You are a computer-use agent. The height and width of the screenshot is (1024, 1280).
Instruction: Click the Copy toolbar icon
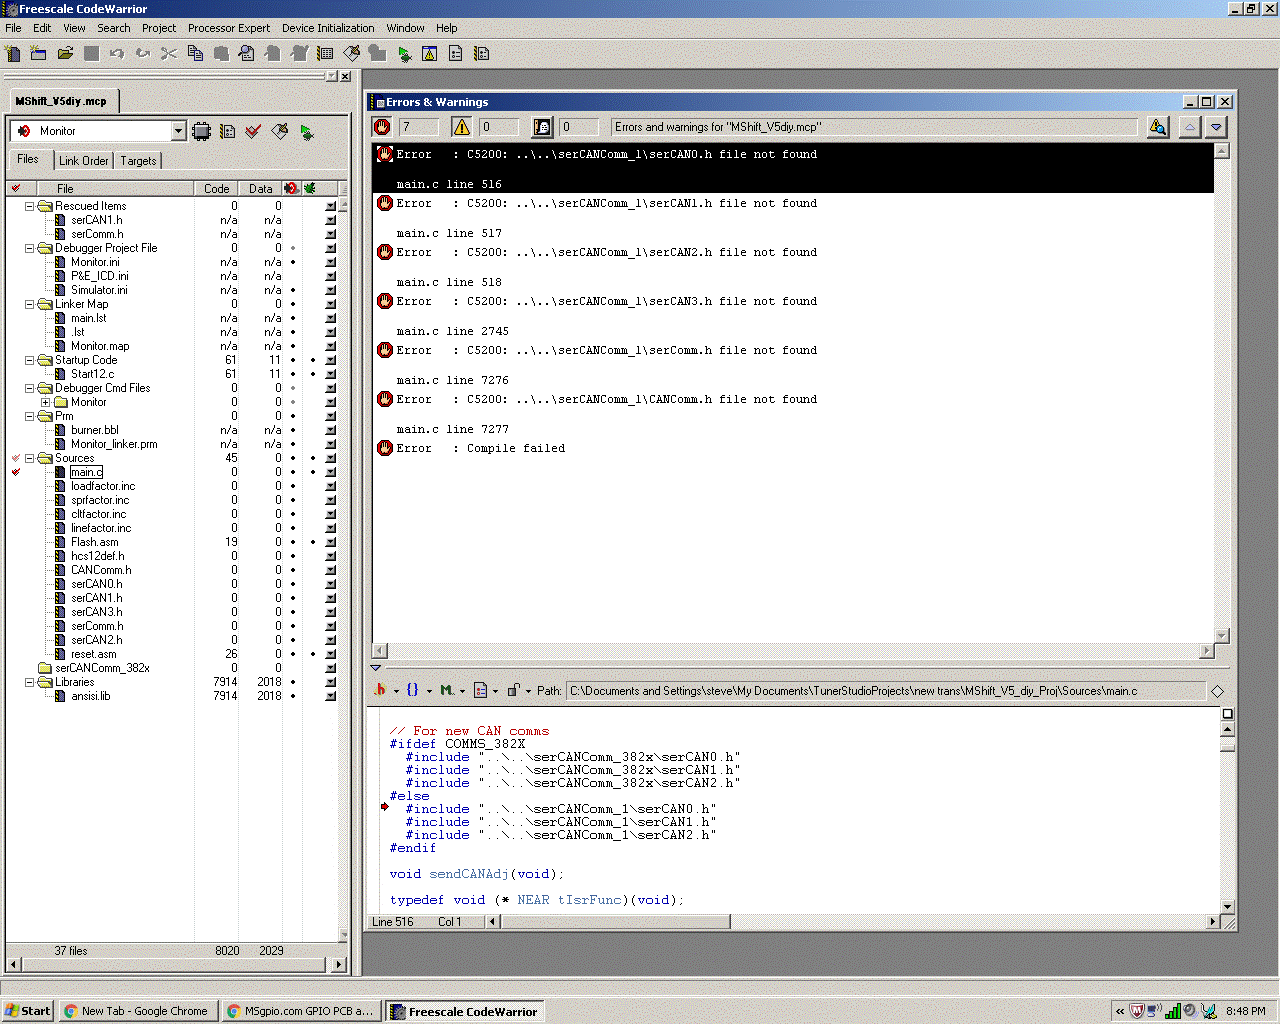click(x=195, y=54)
